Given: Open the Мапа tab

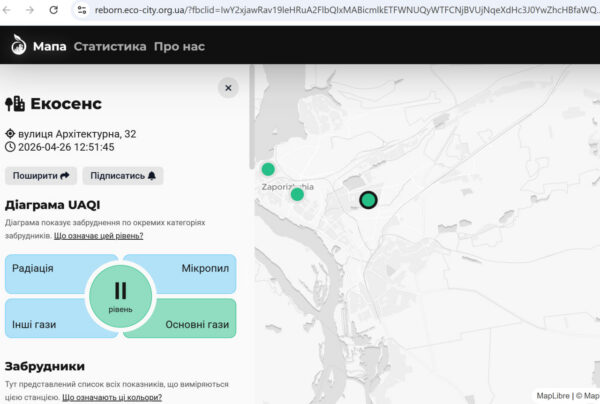Looking at the screenshot, I should pyautogui.click(x=49, y=46).
